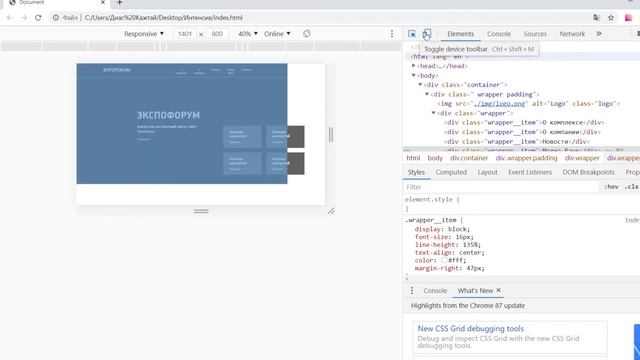The image size is (640, 360).
Task: Select div.wrapper.padding in the breadcrumb bar
Action: 526,158
